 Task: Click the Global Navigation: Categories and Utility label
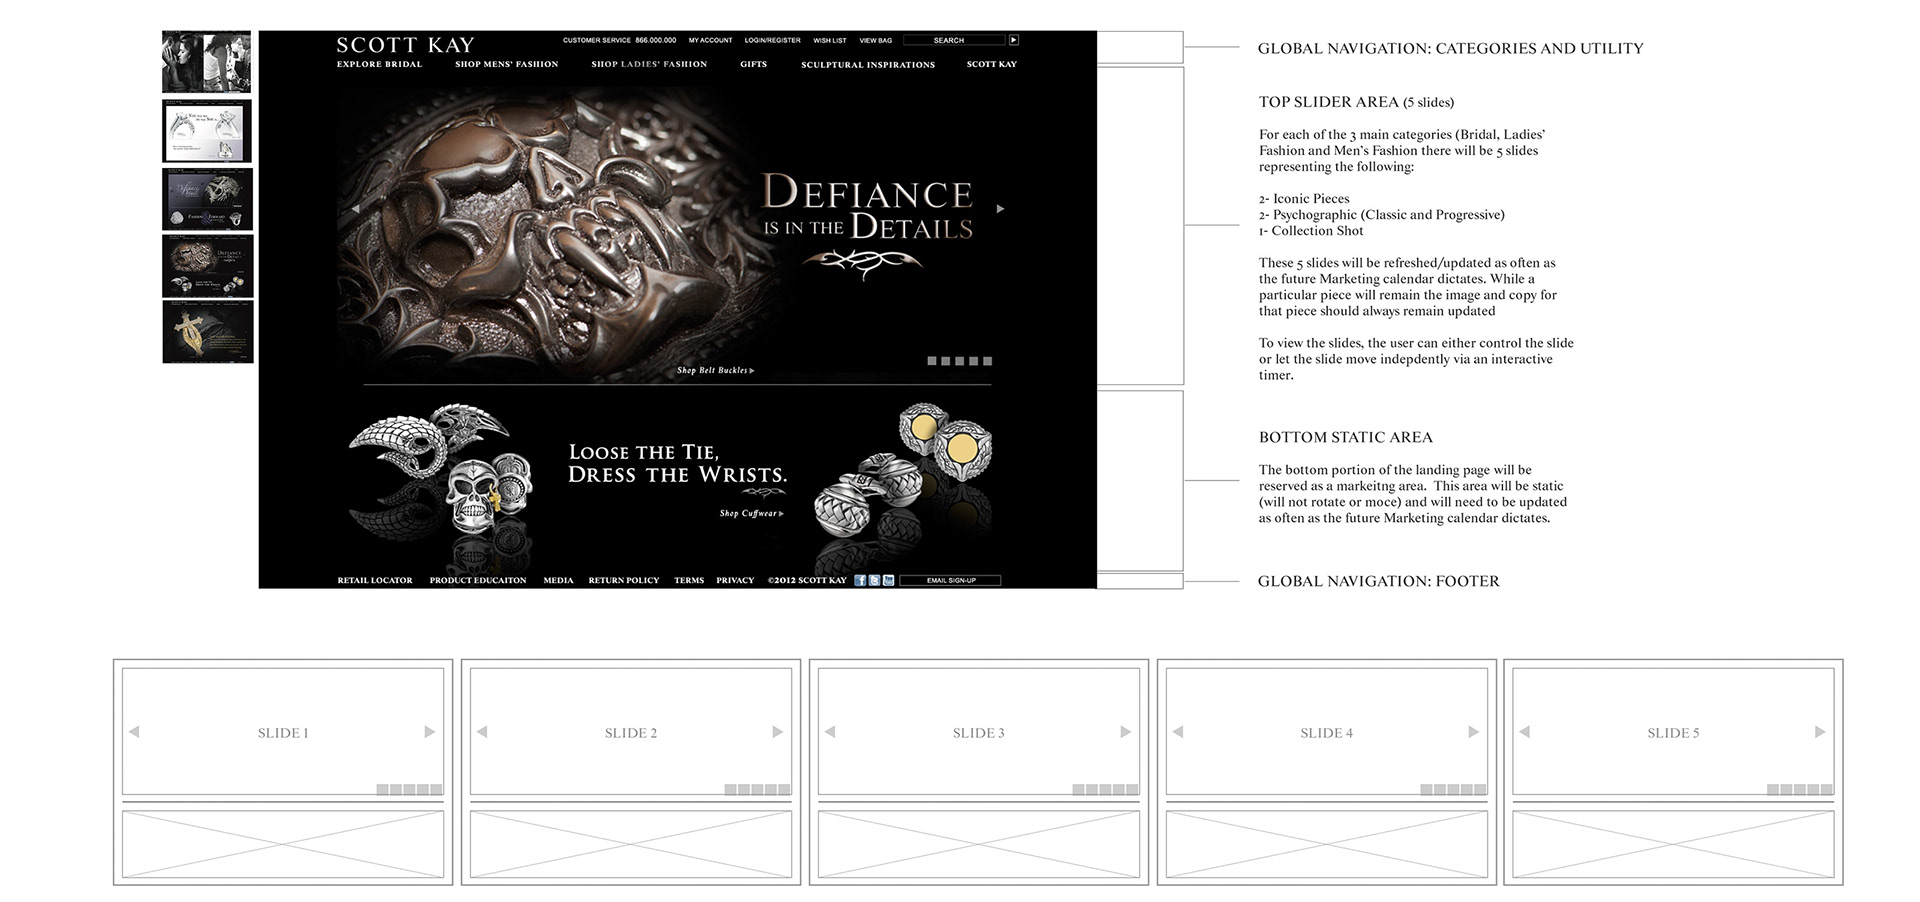point(1450,48)
